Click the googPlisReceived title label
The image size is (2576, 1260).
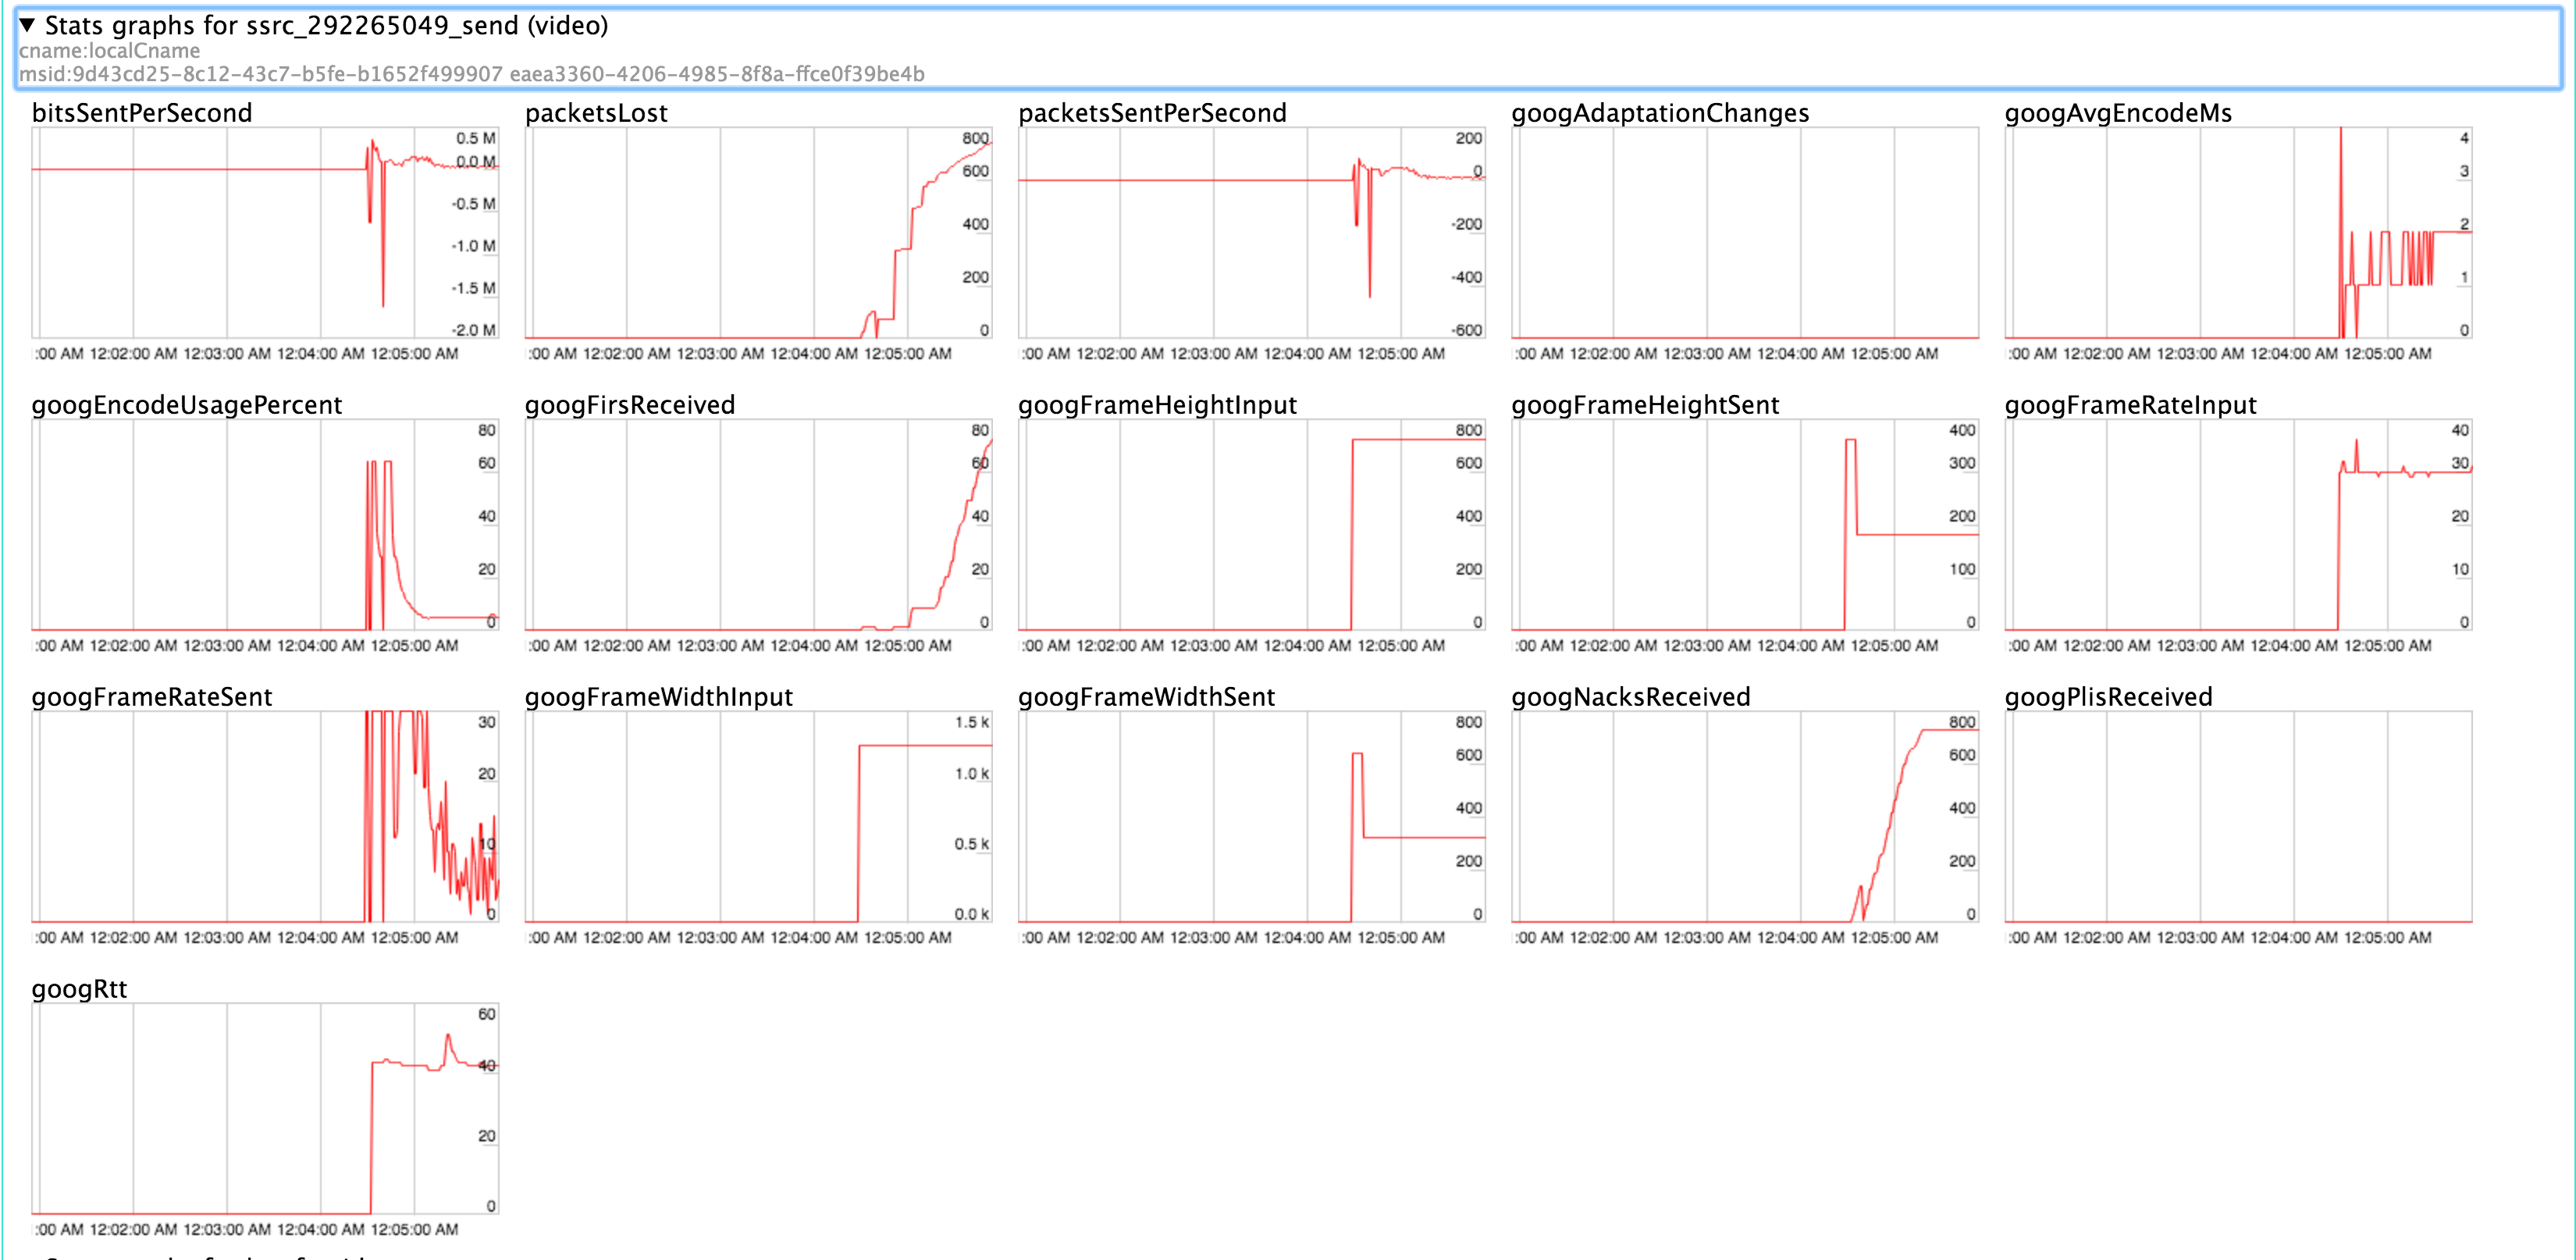2108,697
